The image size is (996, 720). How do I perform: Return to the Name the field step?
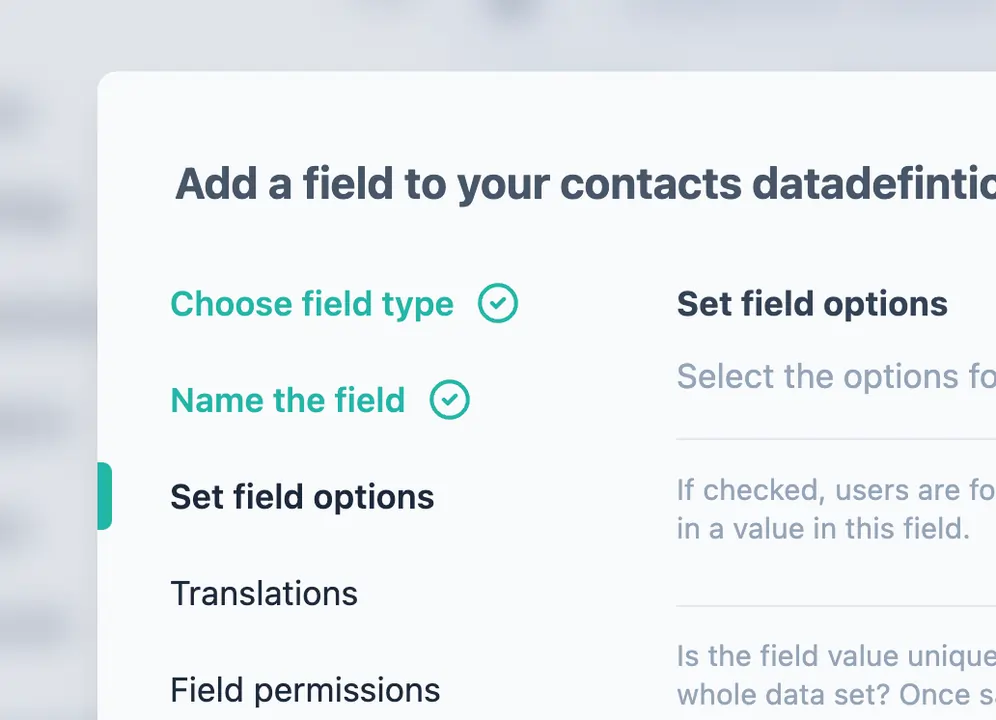[x=288, y=400]
